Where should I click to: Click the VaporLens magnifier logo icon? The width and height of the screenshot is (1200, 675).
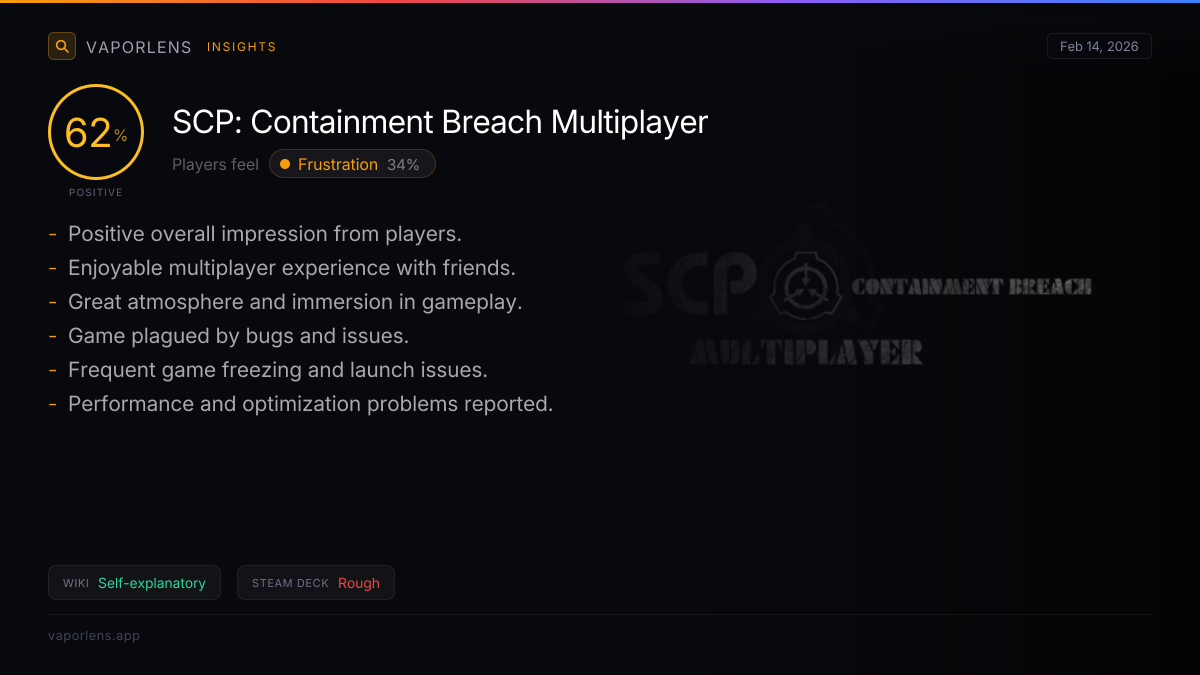(62, 46)
